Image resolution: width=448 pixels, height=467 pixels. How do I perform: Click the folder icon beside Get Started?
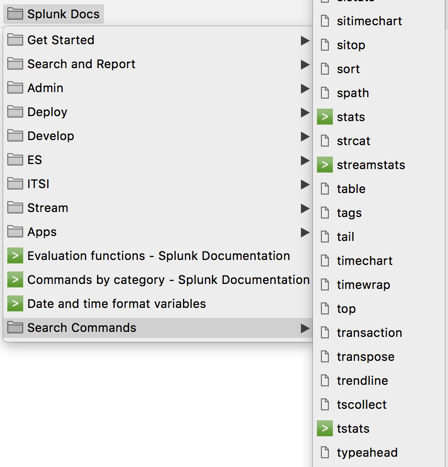(x=15, y=40)
